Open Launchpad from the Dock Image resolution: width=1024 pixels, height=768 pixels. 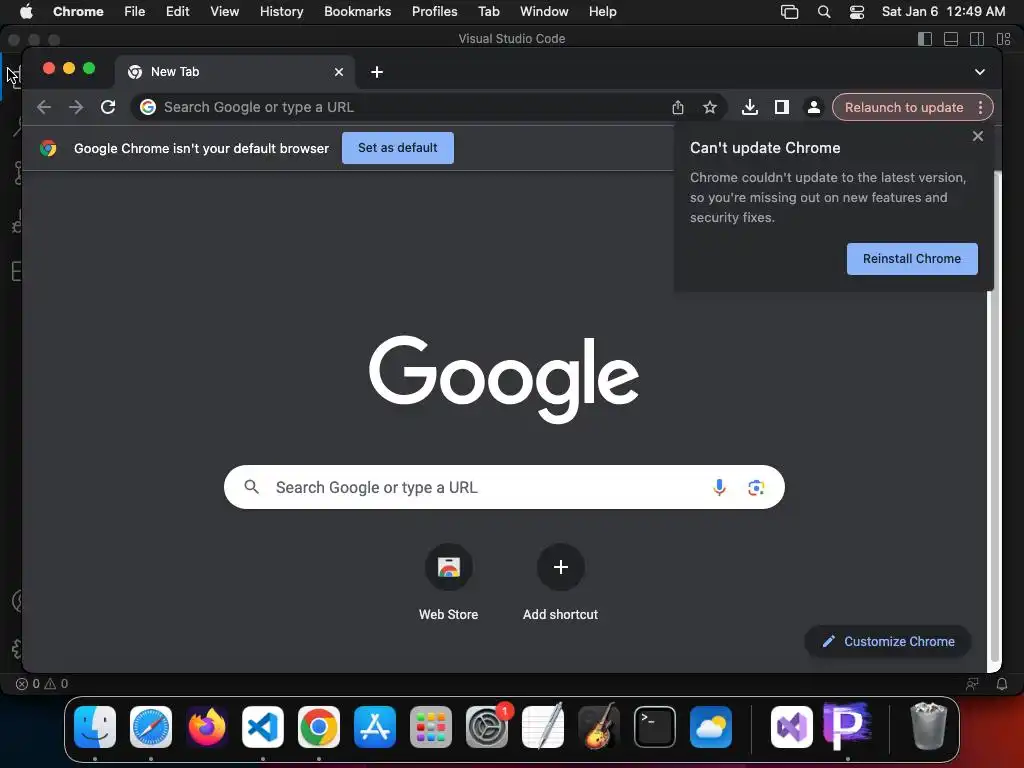pyautogui.click(x=431, y=727)
